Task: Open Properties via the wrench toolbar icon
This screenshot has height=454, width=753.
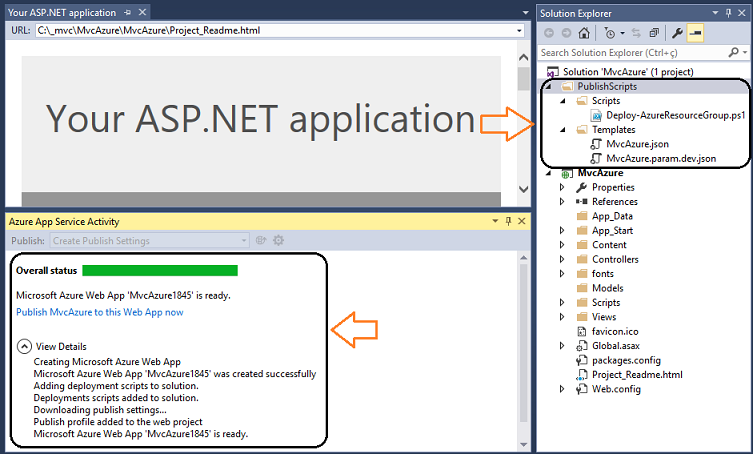Action: pyautogui.click(x=677, y=33)
